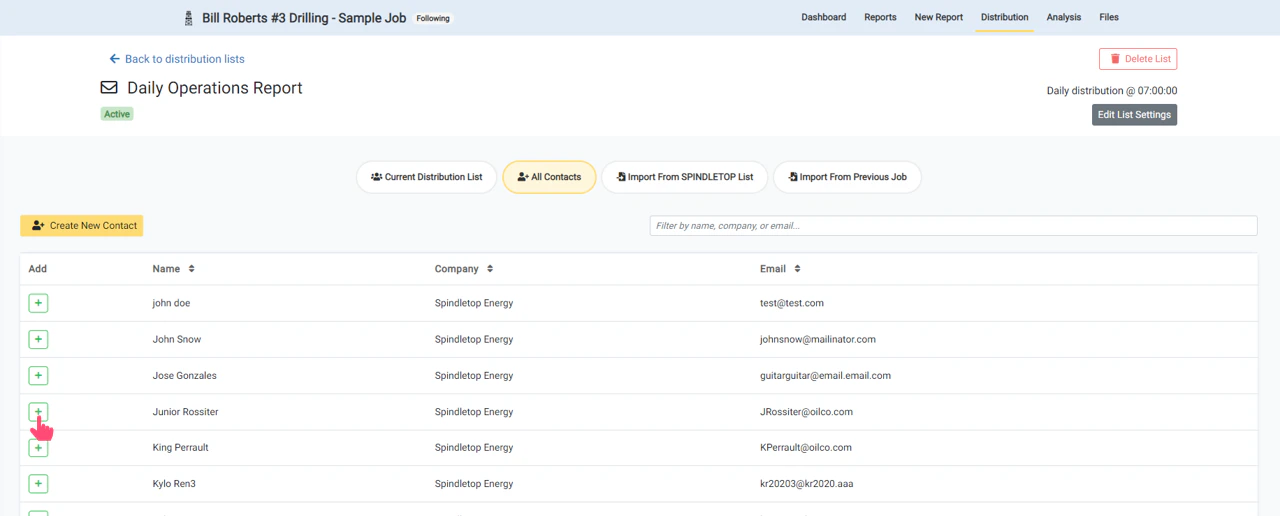Image resolution: width=1280 pixels, height=516 pixels.
Task: Click the name King Perrault
Action: click(180, 448)
